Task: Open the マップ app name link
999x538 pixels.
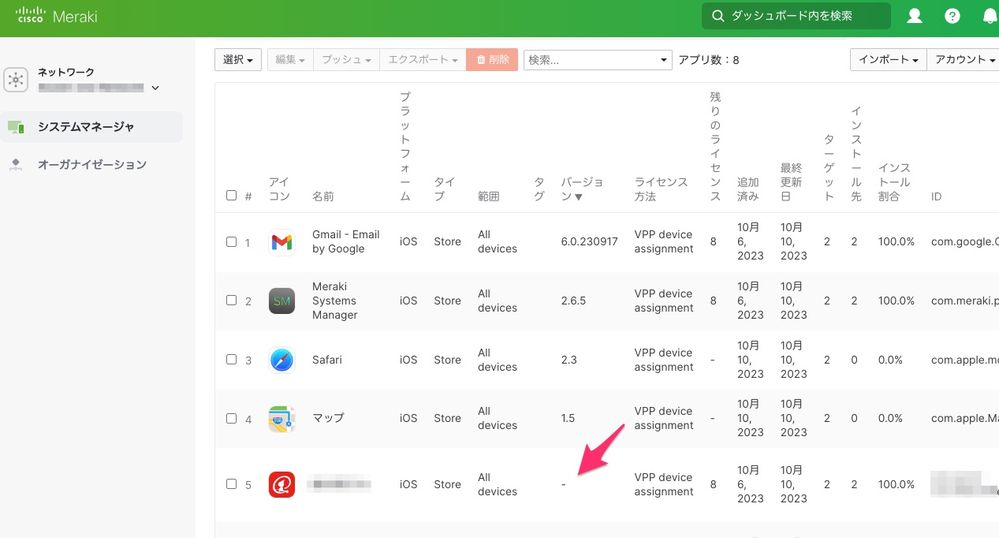Action: 327,418
